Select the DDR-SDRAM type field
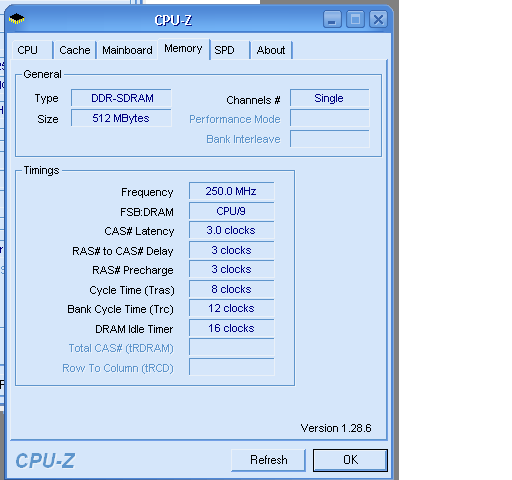This screenshot has width=512, height=480. point(121,98)
